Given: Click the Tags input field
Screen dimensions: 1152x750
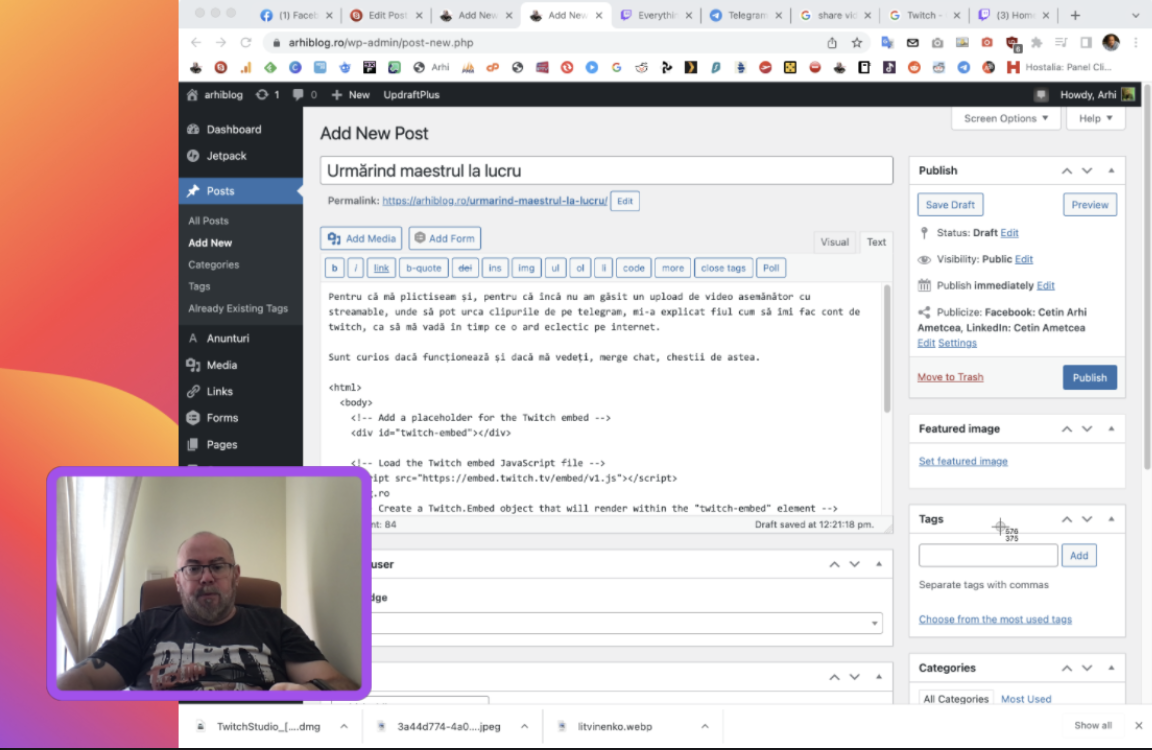Looking at the screenshot, I should tap(987, 555).
